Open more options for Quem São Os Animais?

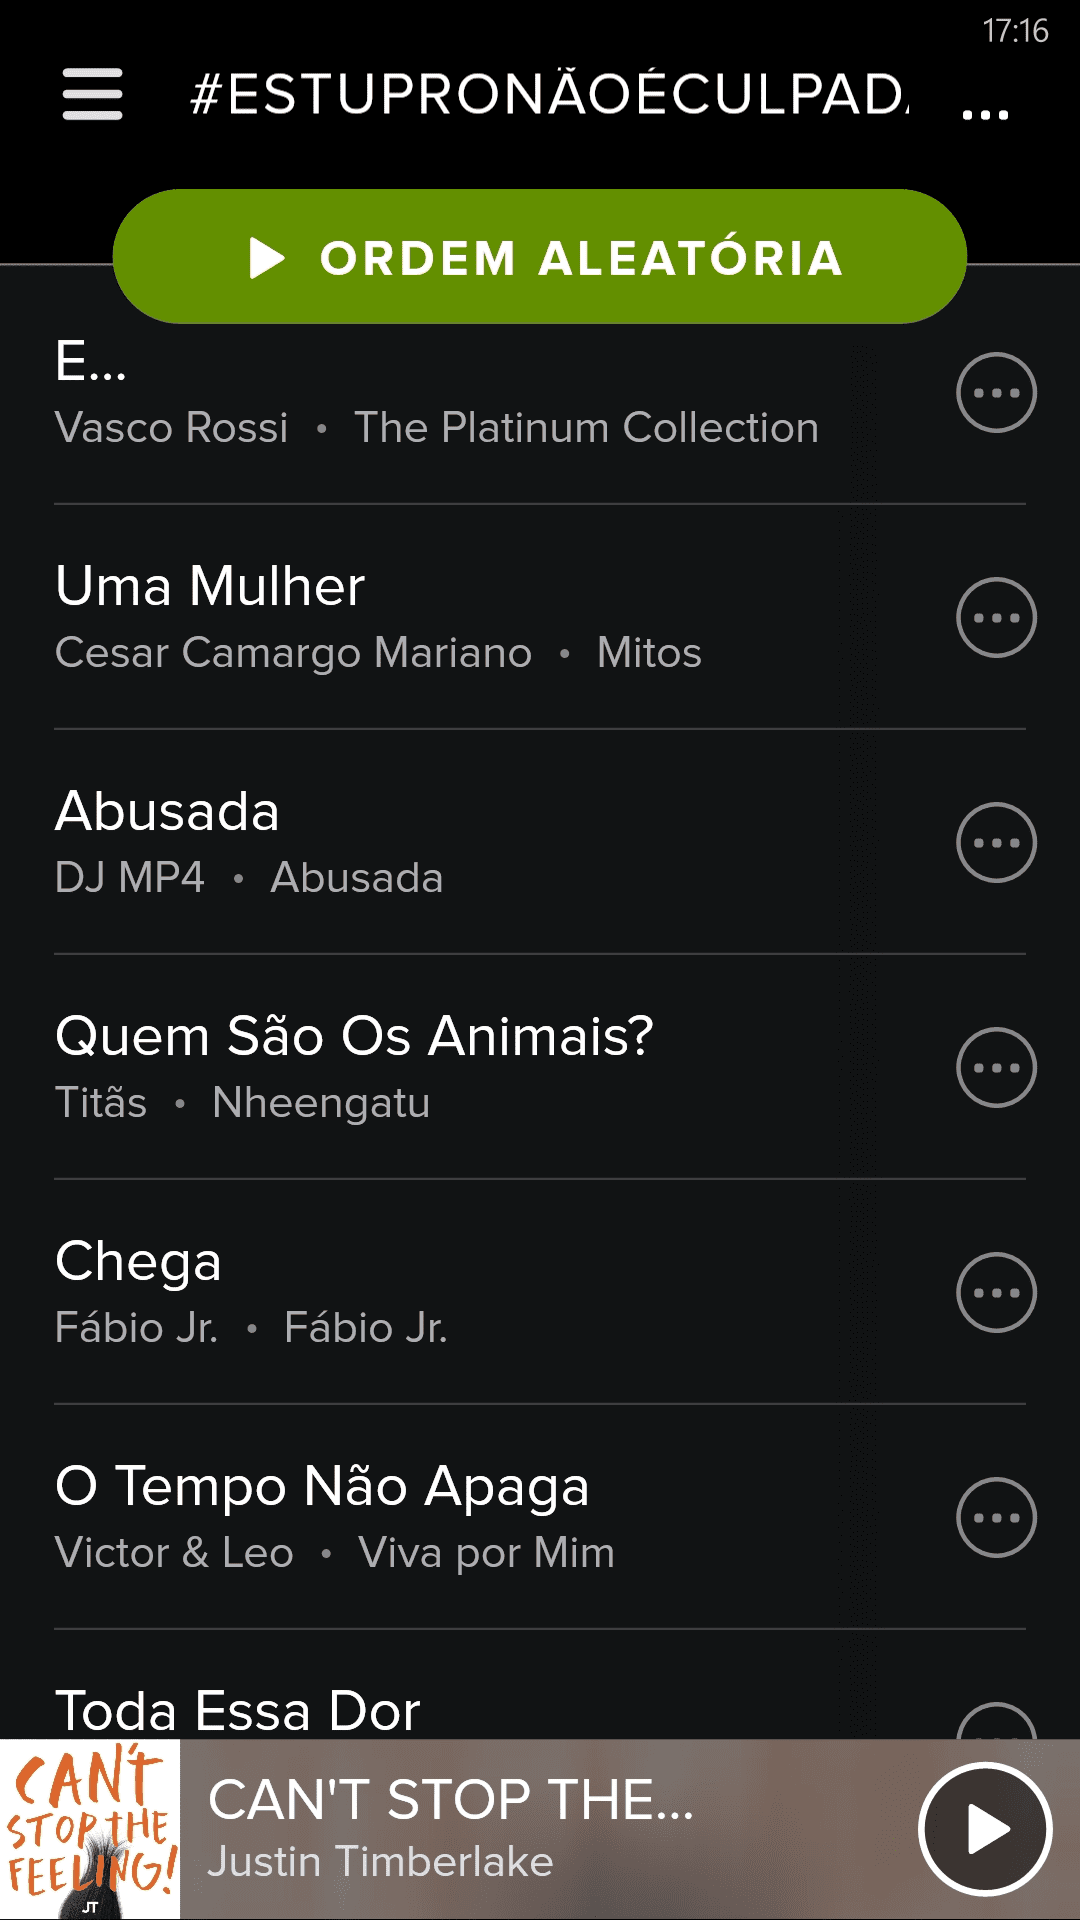pyautogui.click(x=996, y=1068)
